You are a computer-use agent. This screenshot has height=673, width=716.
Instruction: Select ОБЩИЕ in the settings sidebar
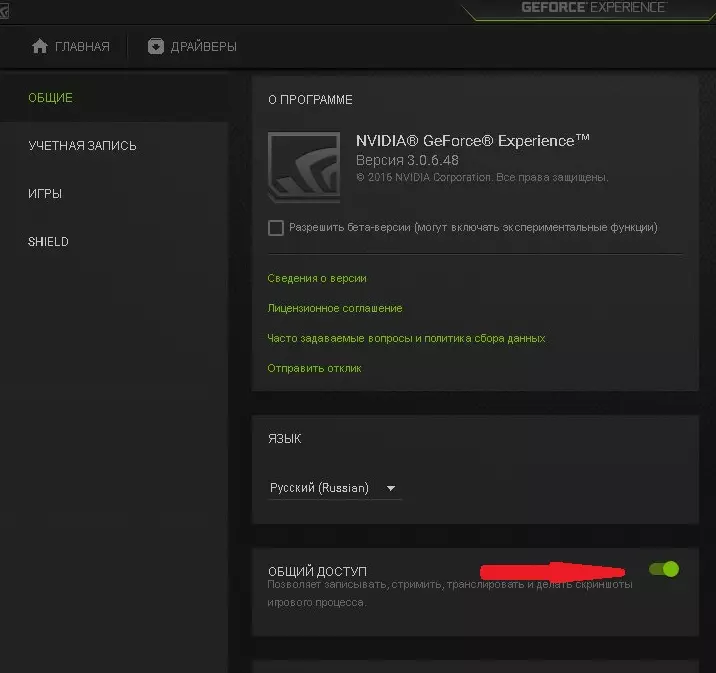pos(50,98)
